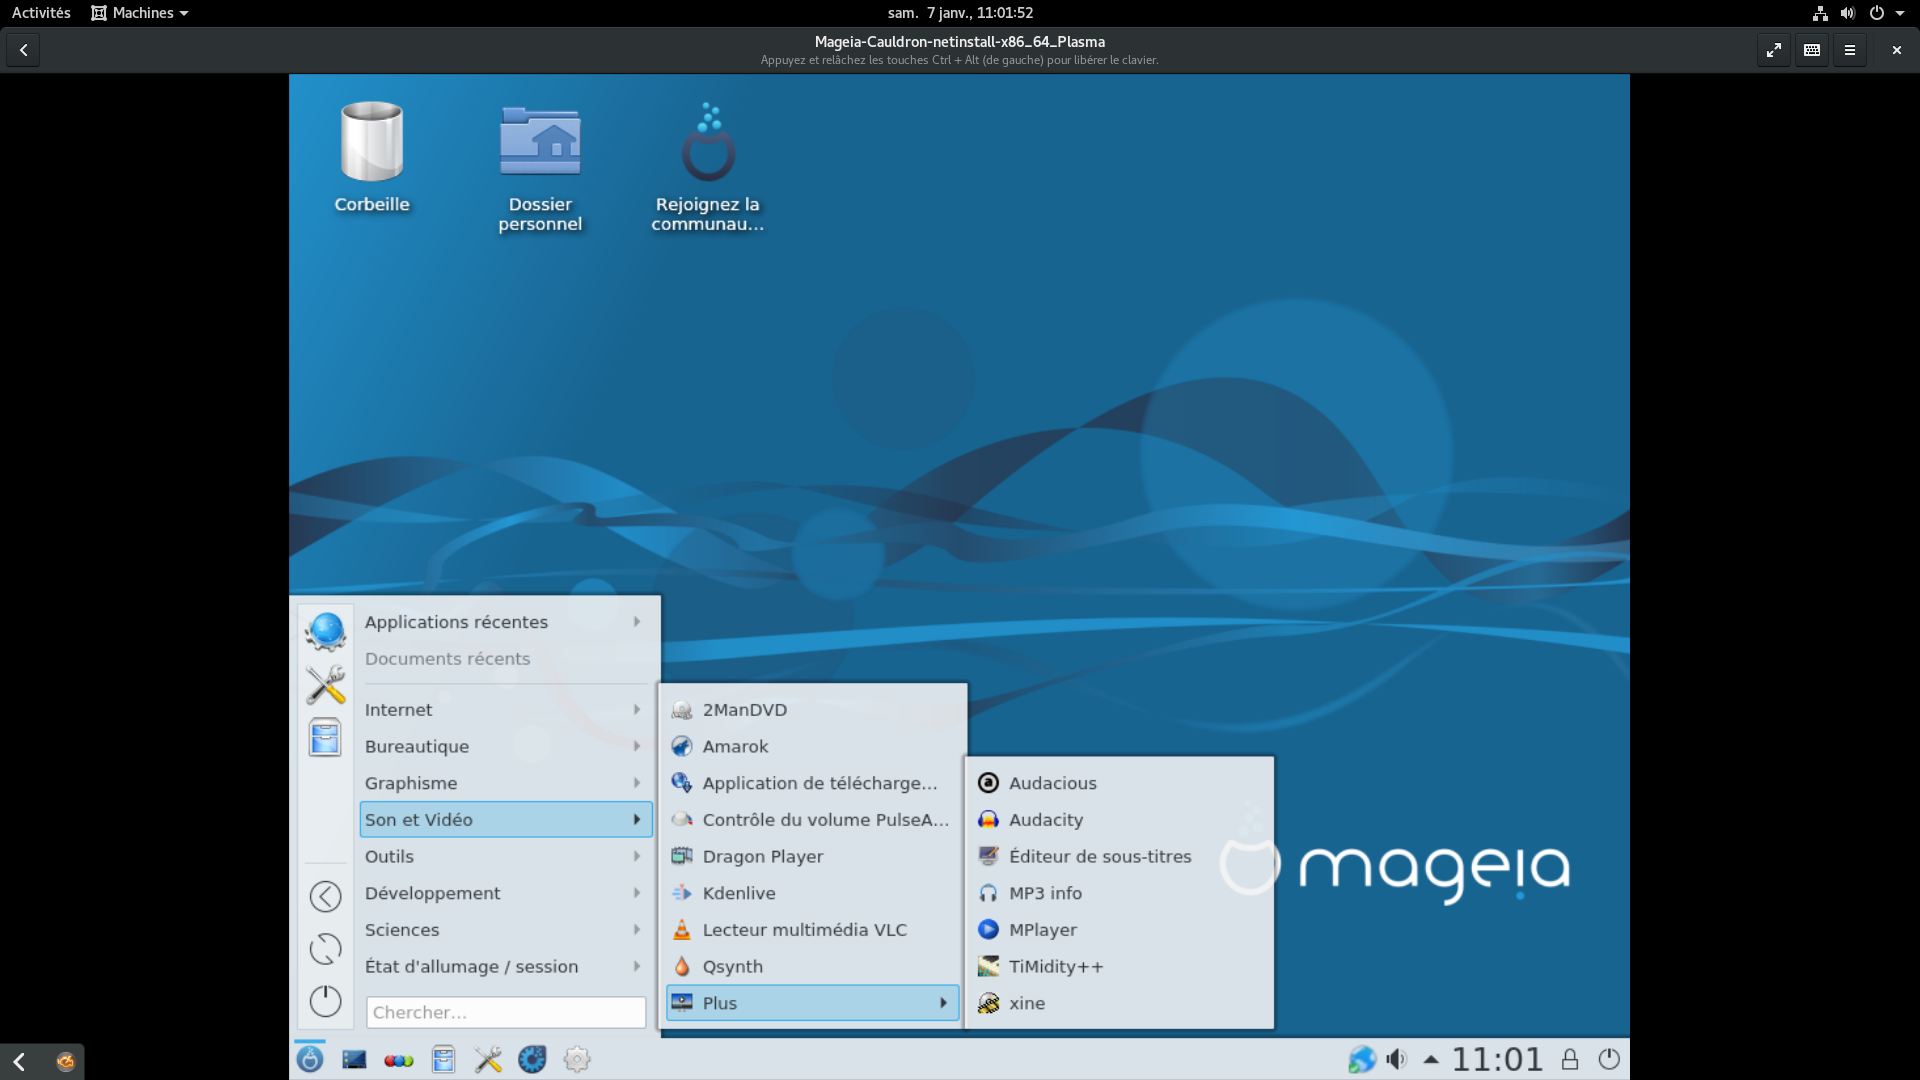Click the power icon in menu sidebar
1920x1080 pixels.
(325, 1001)
